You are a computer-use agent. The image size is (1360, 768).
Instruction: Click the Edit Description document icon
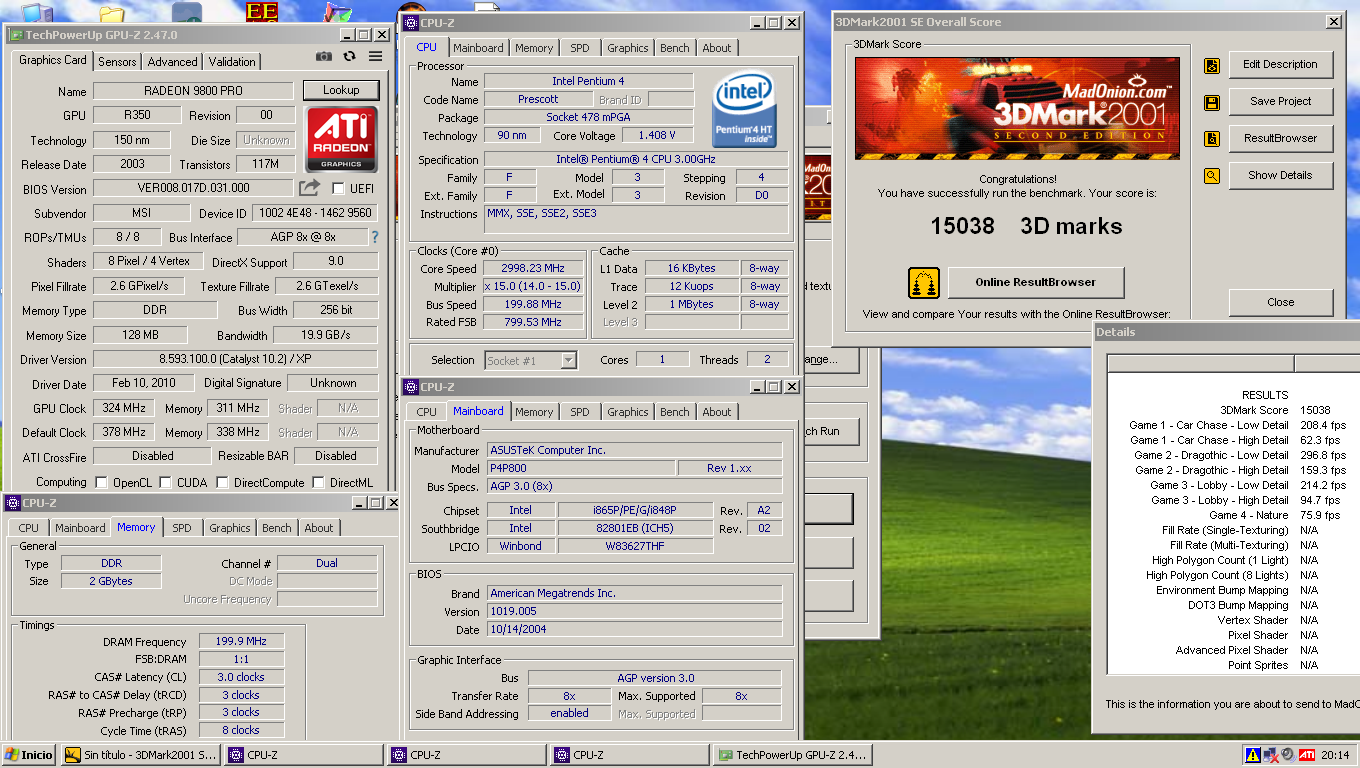(x=1211, y=66)
